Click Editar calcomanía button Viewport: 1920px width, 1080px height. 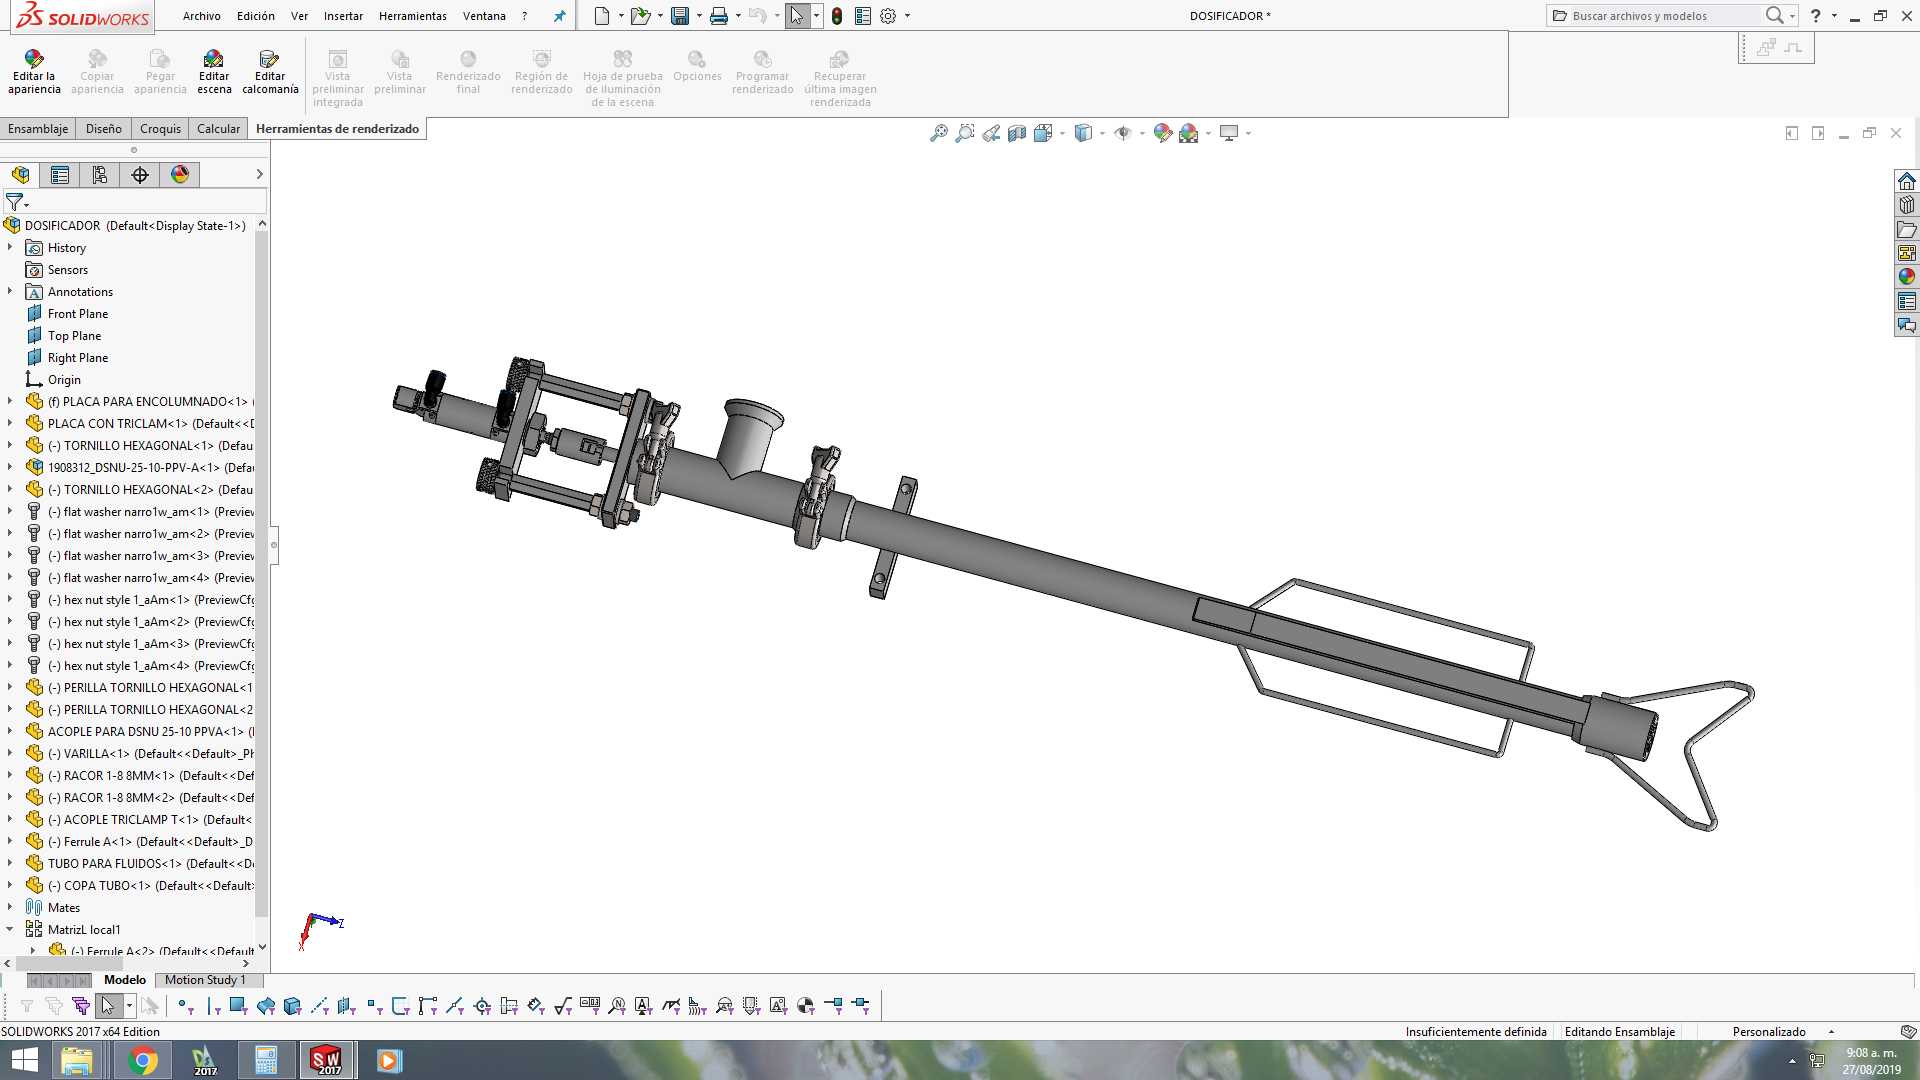pos(270,73)
